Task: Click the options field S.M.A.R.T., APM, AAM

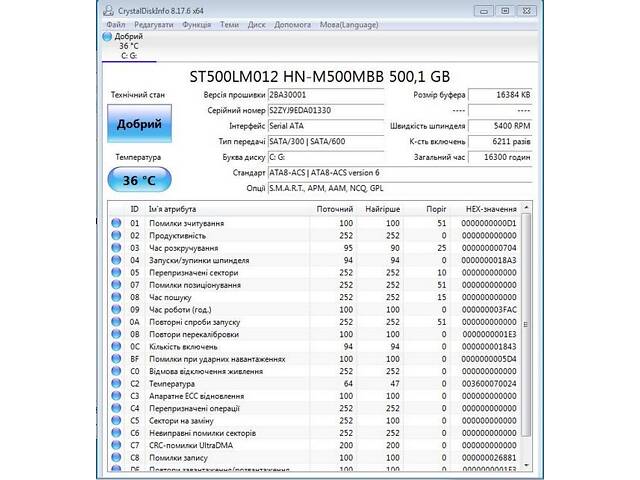Action: [x=400, y=188]
